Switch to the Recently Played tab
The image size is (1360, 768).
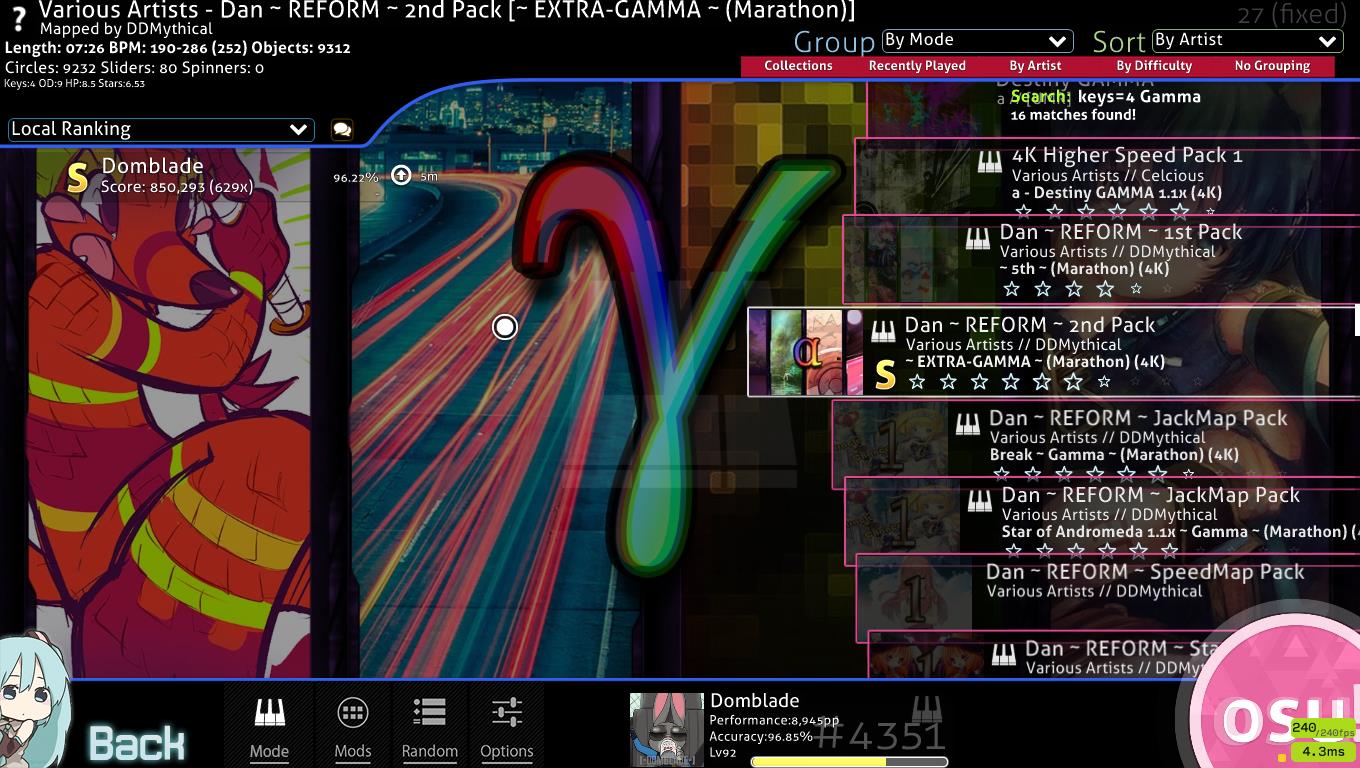click(x=917, y=66)
